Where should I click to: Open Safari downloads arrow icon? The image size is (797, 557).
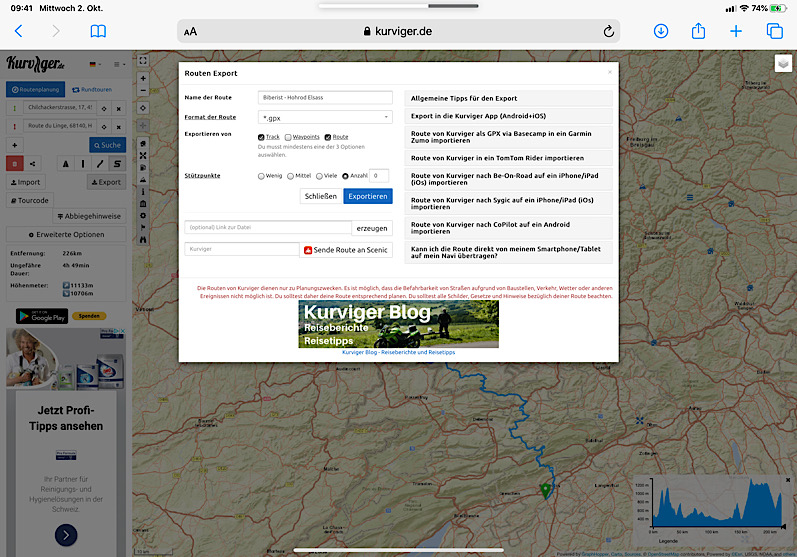(661, 31)
